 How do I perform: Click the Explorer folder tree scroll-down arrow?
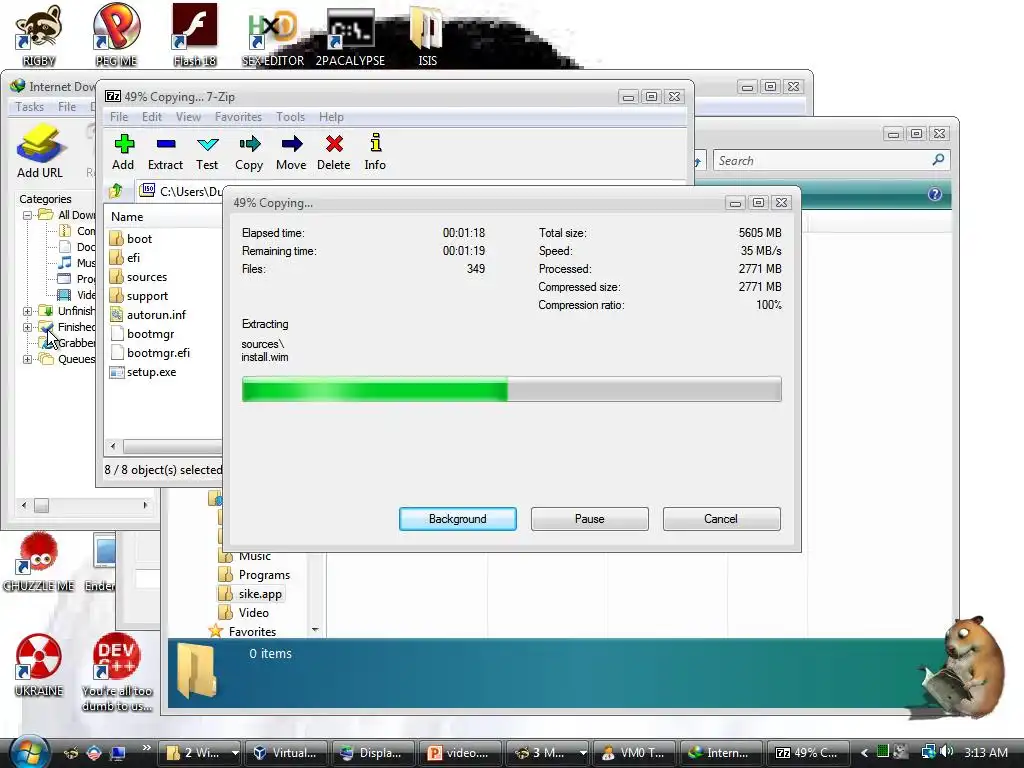pos(315,630)
